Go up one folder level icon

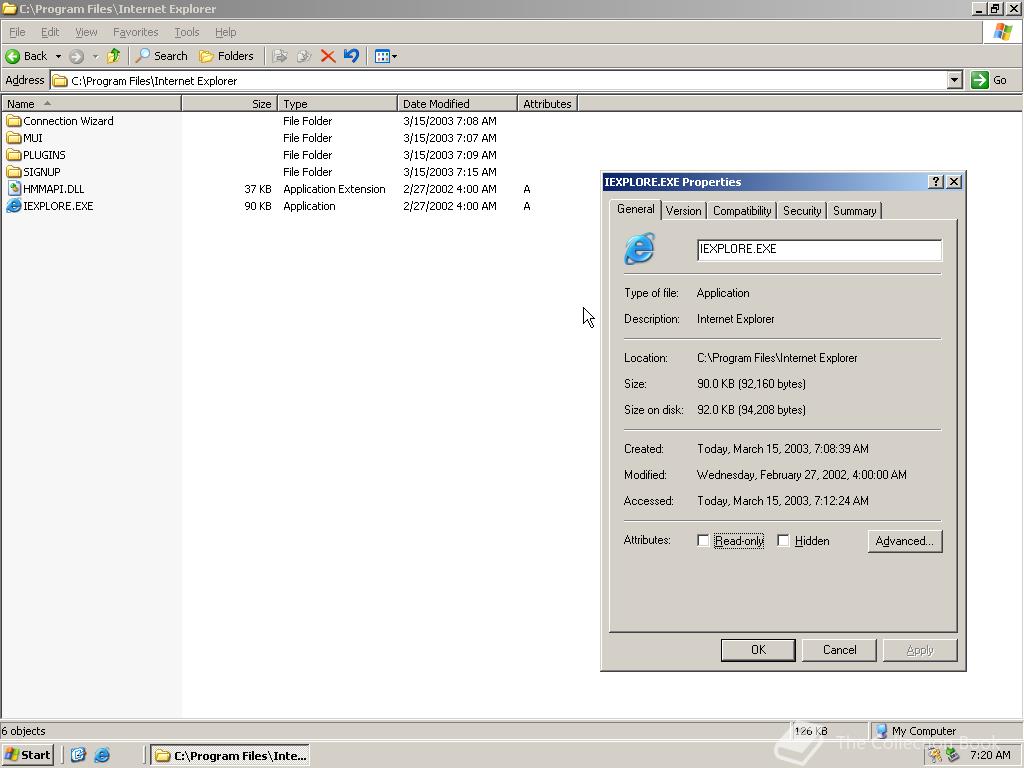coord(114,56)
